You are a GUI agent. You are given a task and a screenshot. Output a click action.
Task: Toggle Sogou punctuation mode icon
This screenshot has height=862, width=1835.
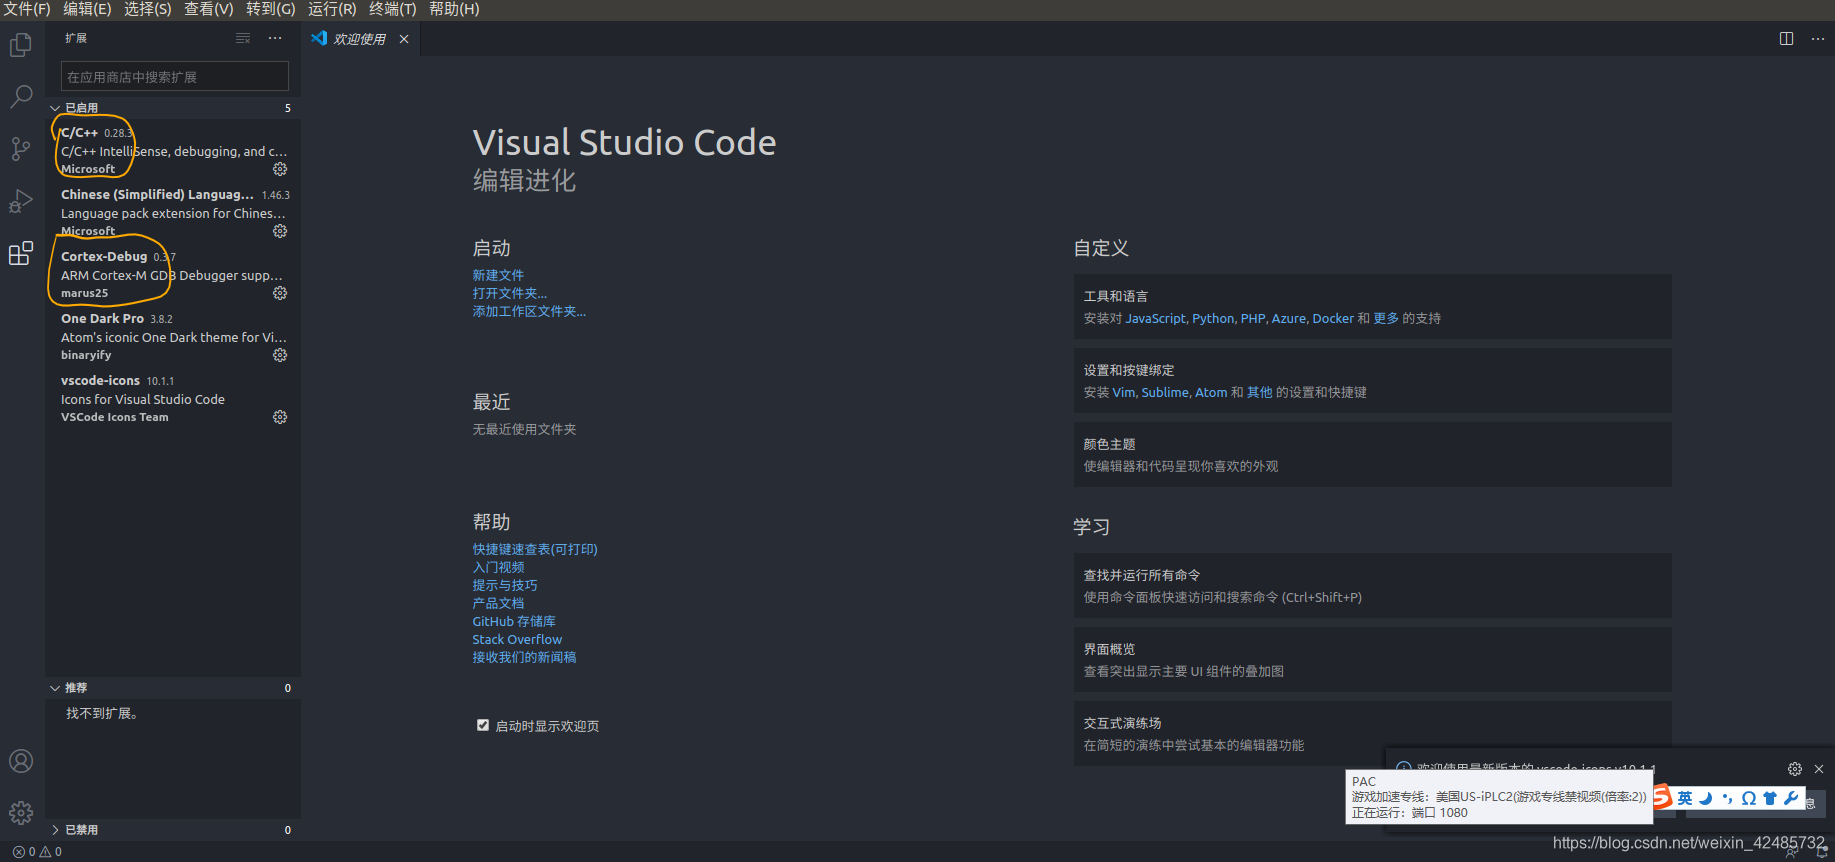click(1727, 798)
